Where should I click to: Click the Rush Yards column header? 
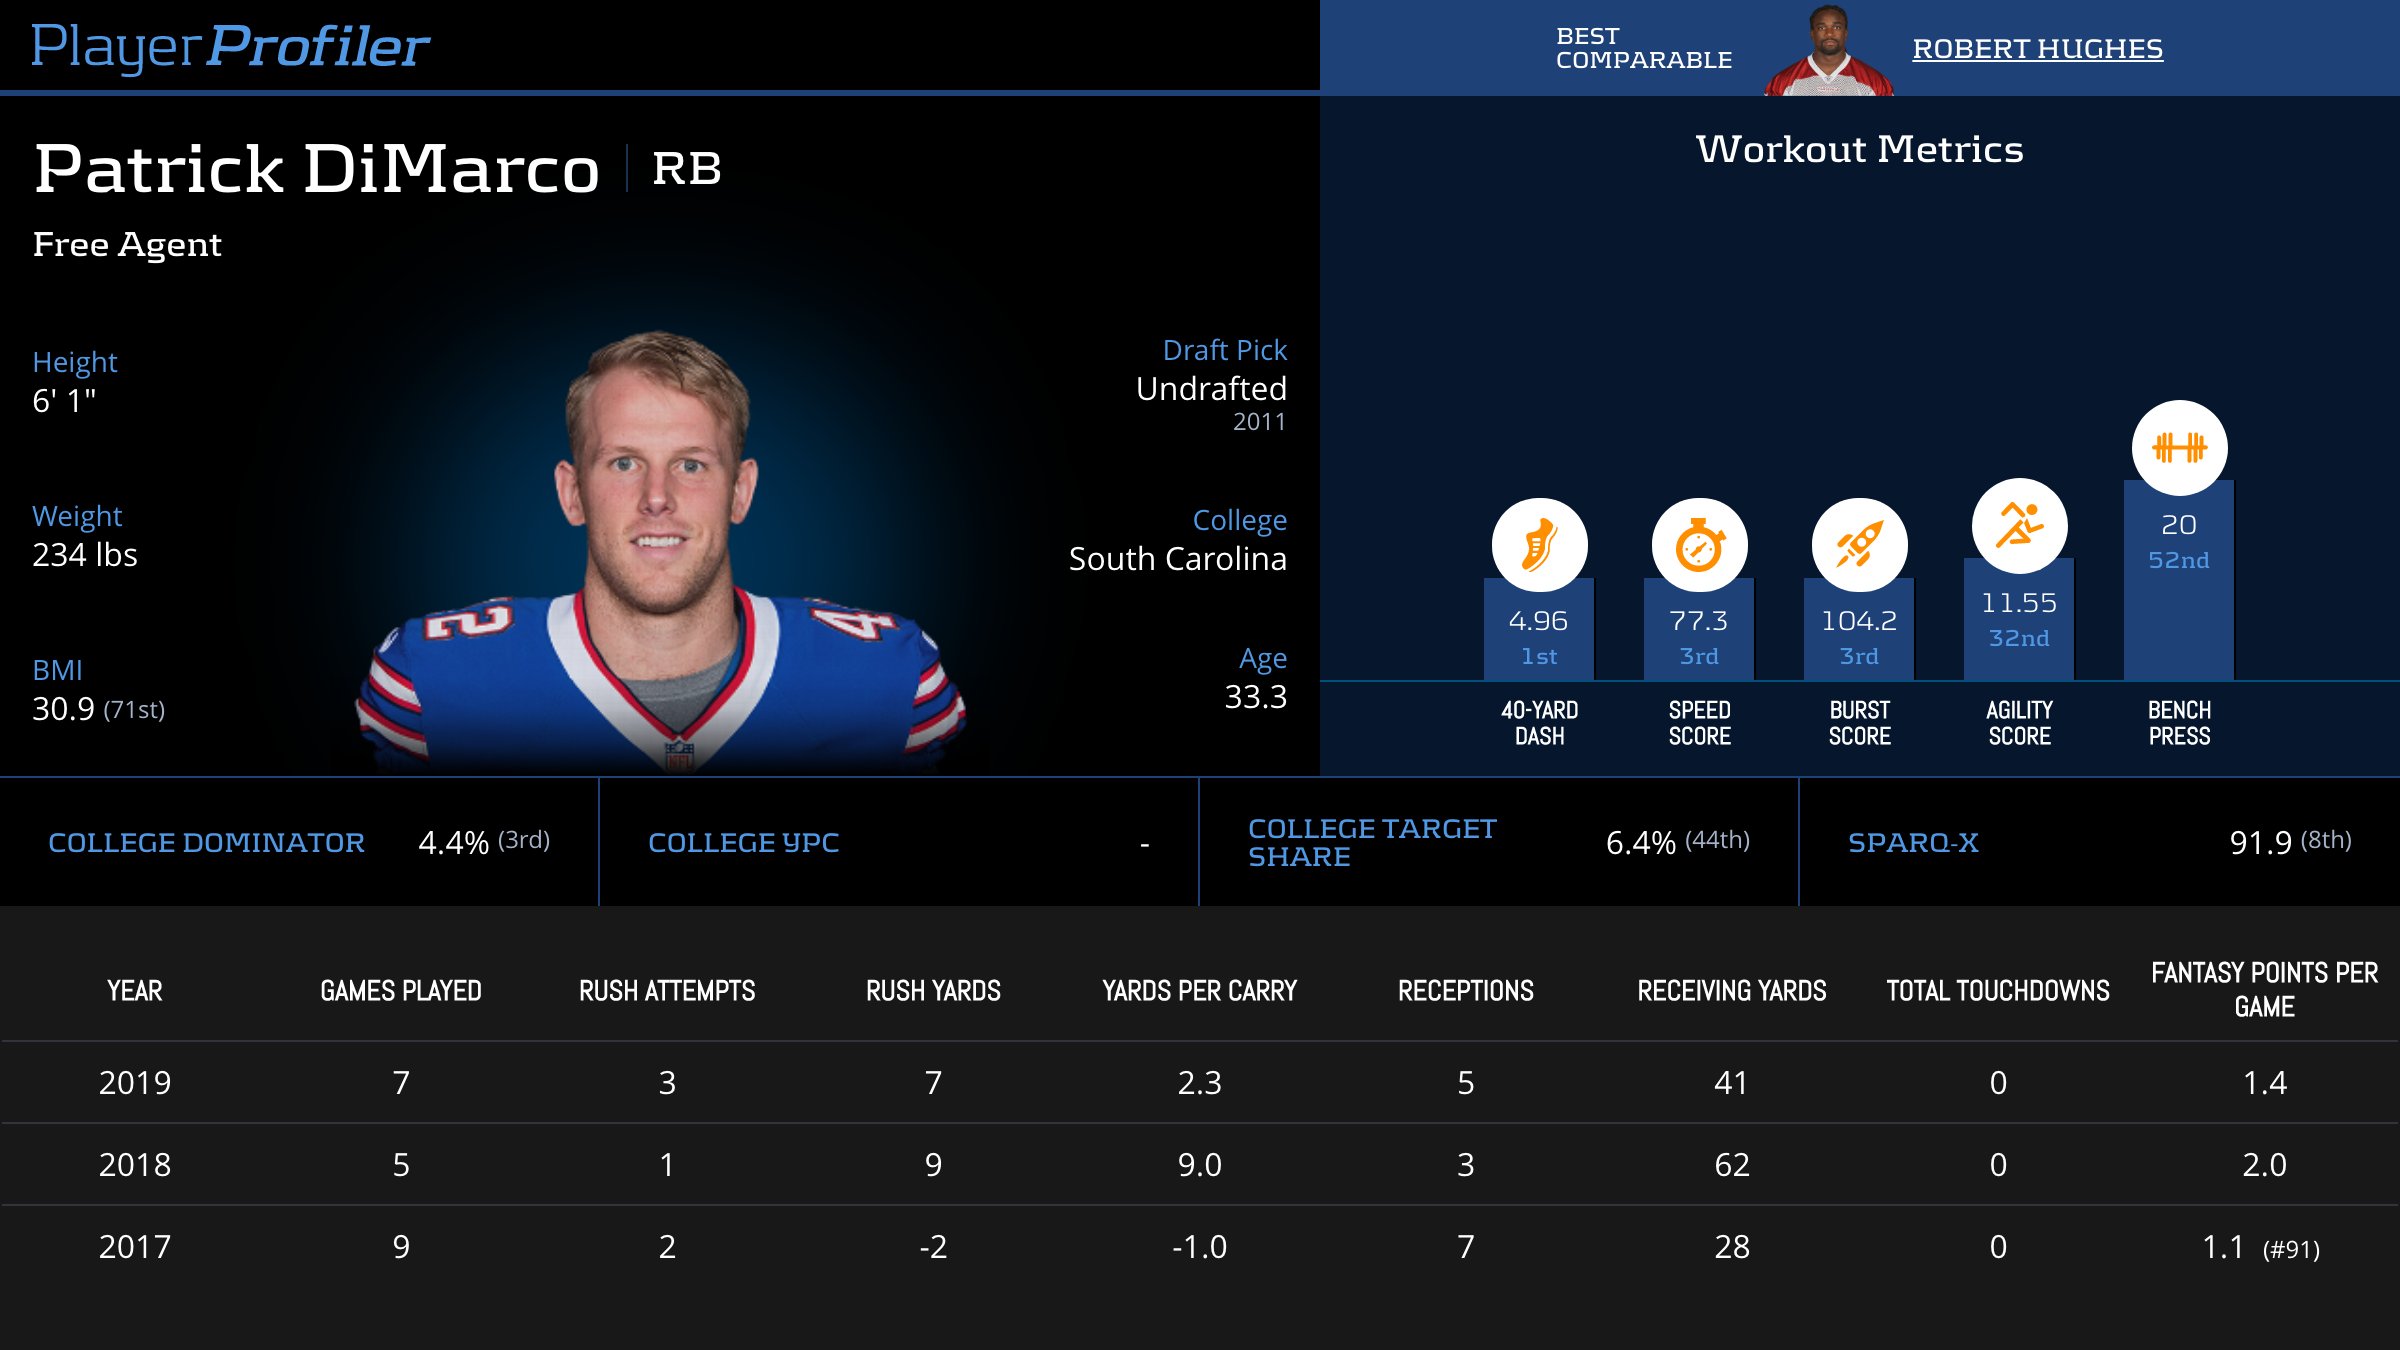[x=933, y=990]
